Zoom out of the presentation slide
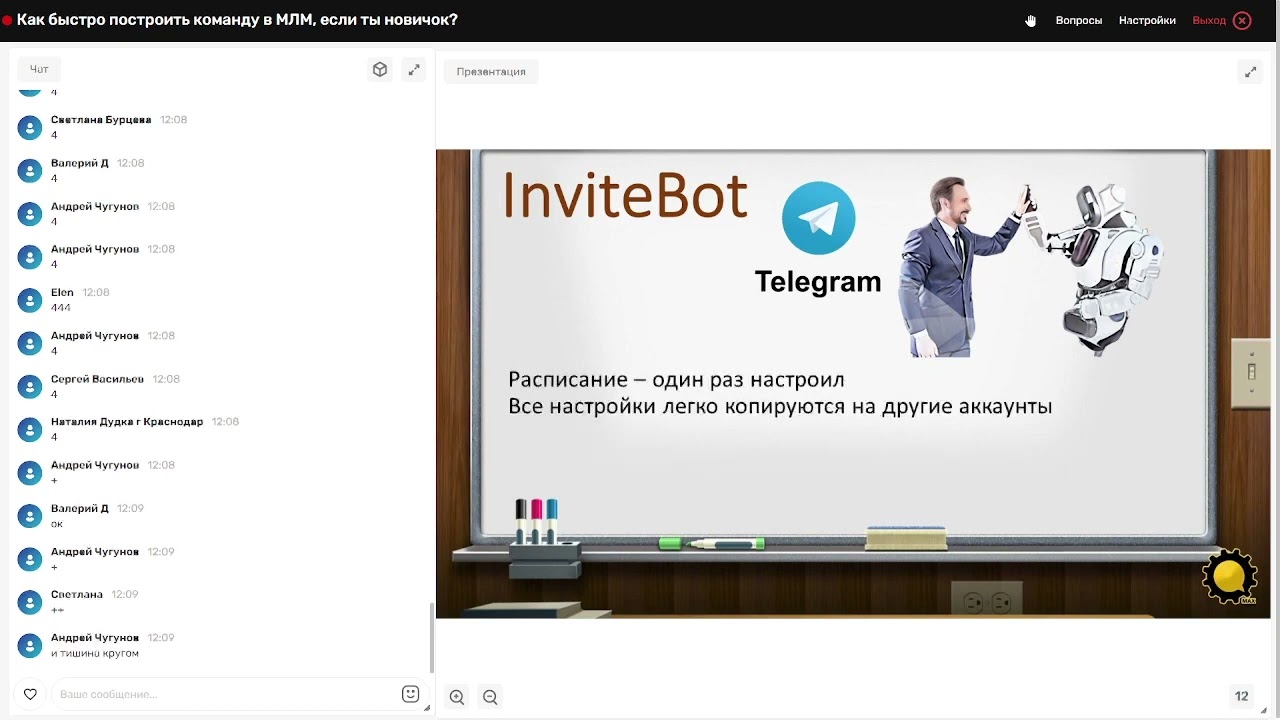 (x=490, y=697)
